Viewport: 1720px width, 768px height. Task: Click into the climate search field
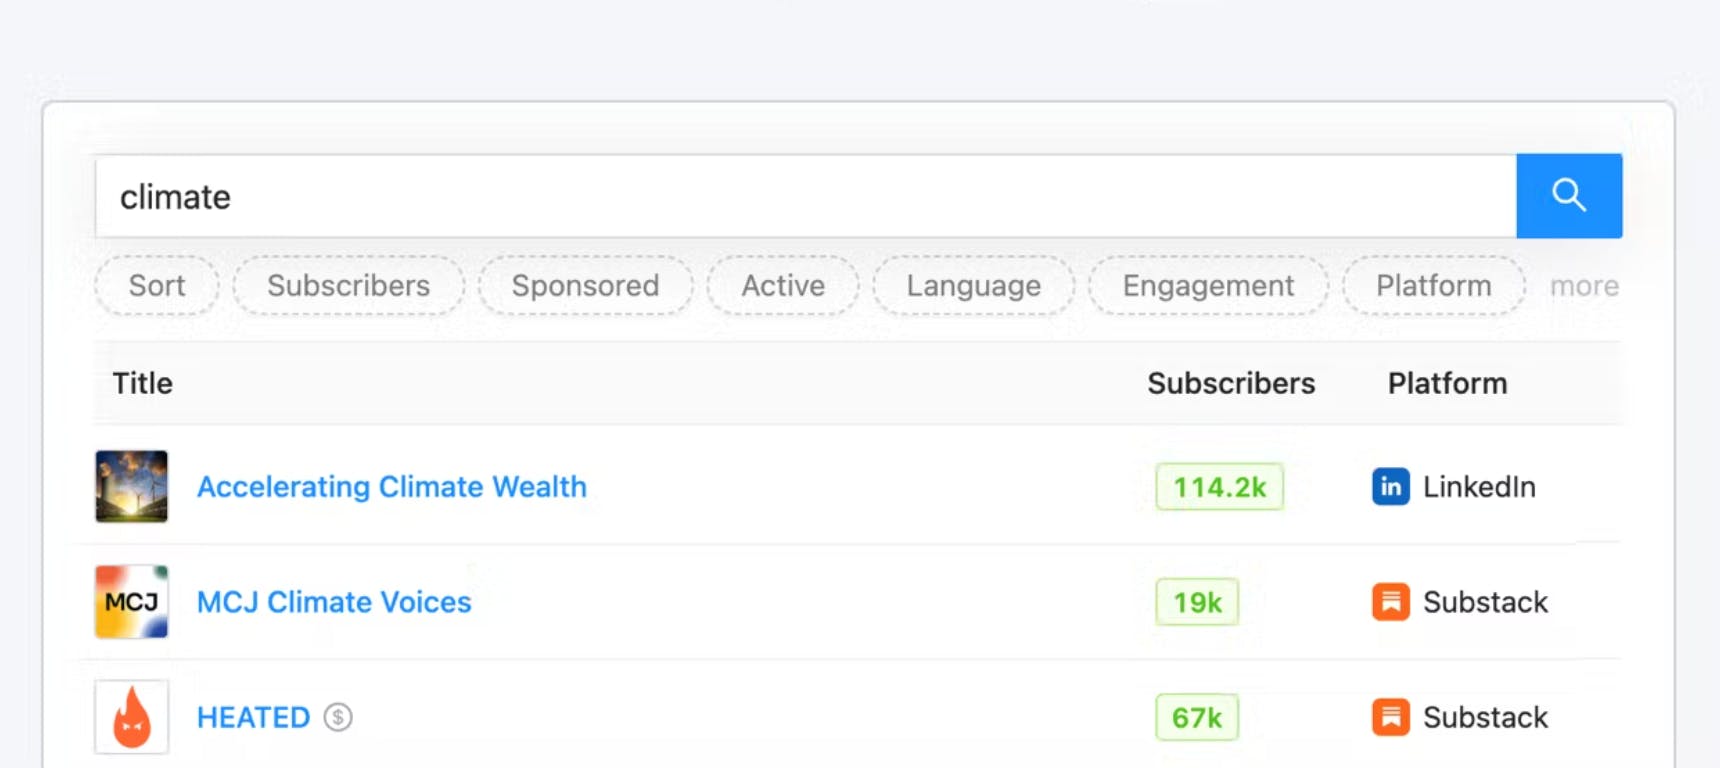(800, 197)
